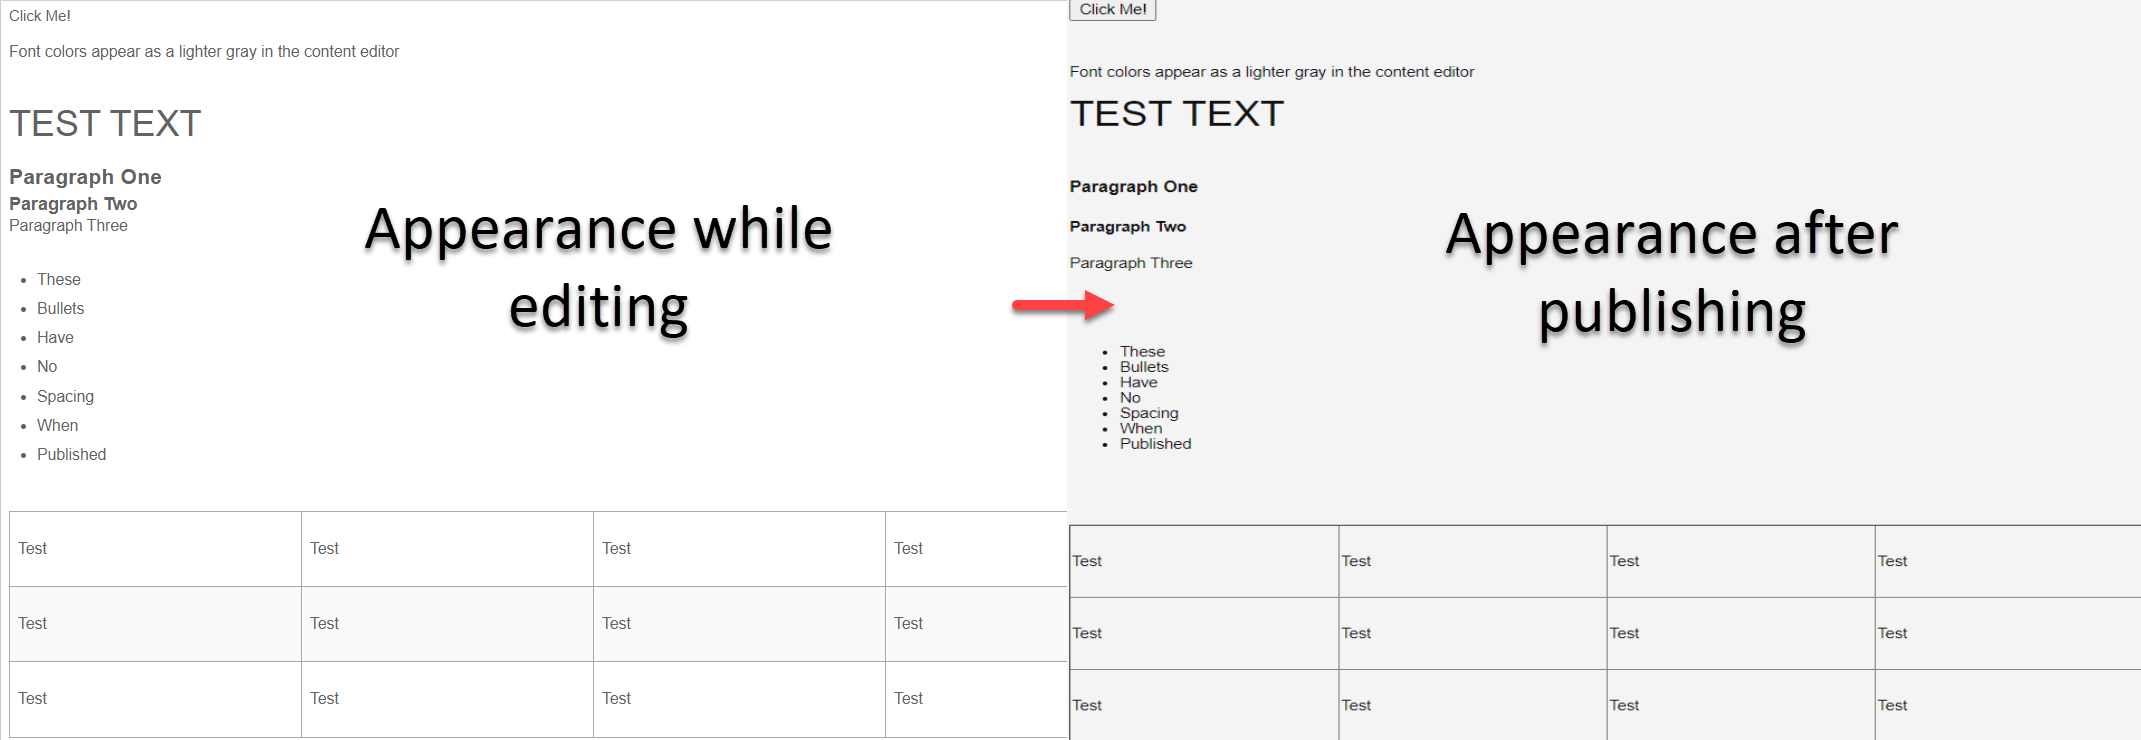Click the font colors sentence in editor
This screenshot has width=2141, height=740.
pyautogui.click(x=204, y=52)
